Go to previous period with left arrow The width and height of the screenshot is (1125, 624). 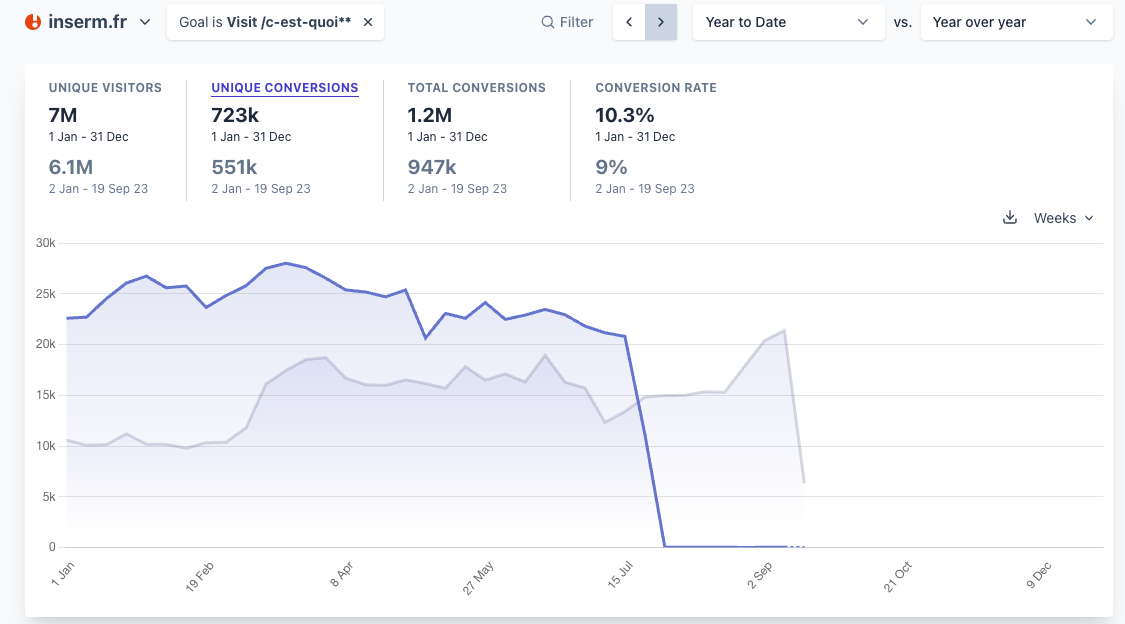pos(629,22)
